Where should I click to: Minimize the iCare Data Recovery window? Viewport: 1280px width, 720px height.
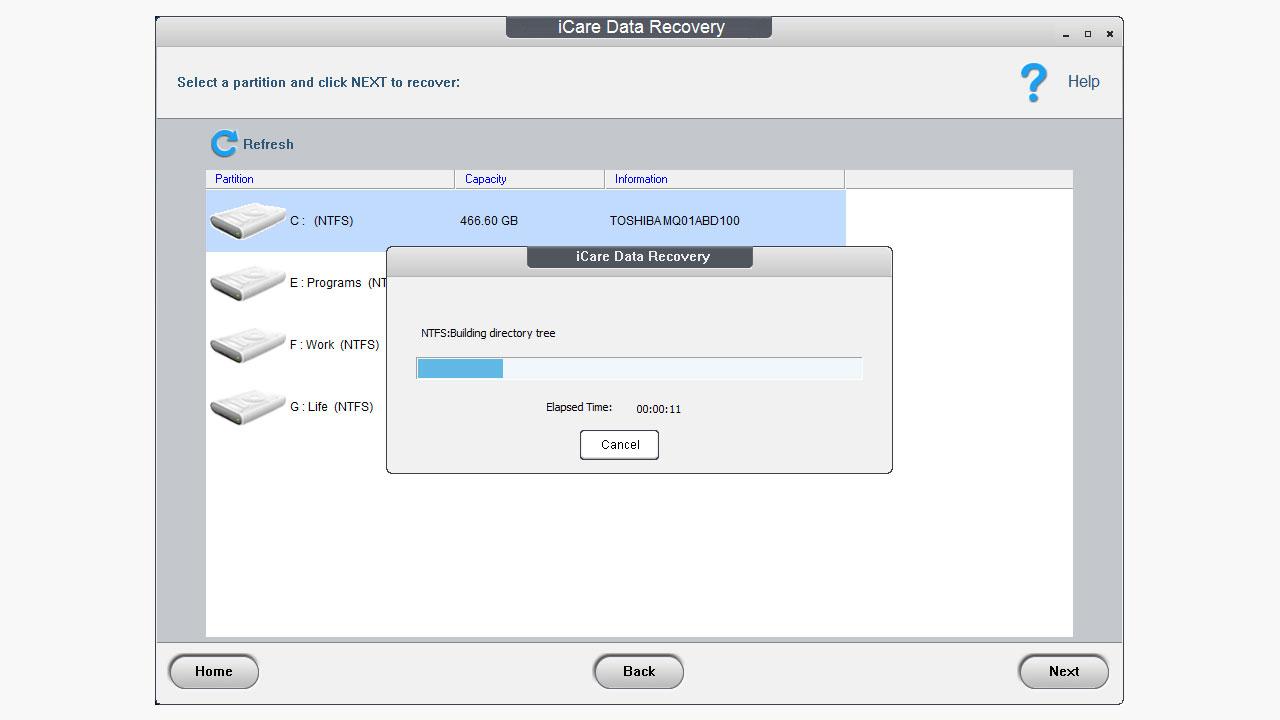click(x=1065, y=33)
